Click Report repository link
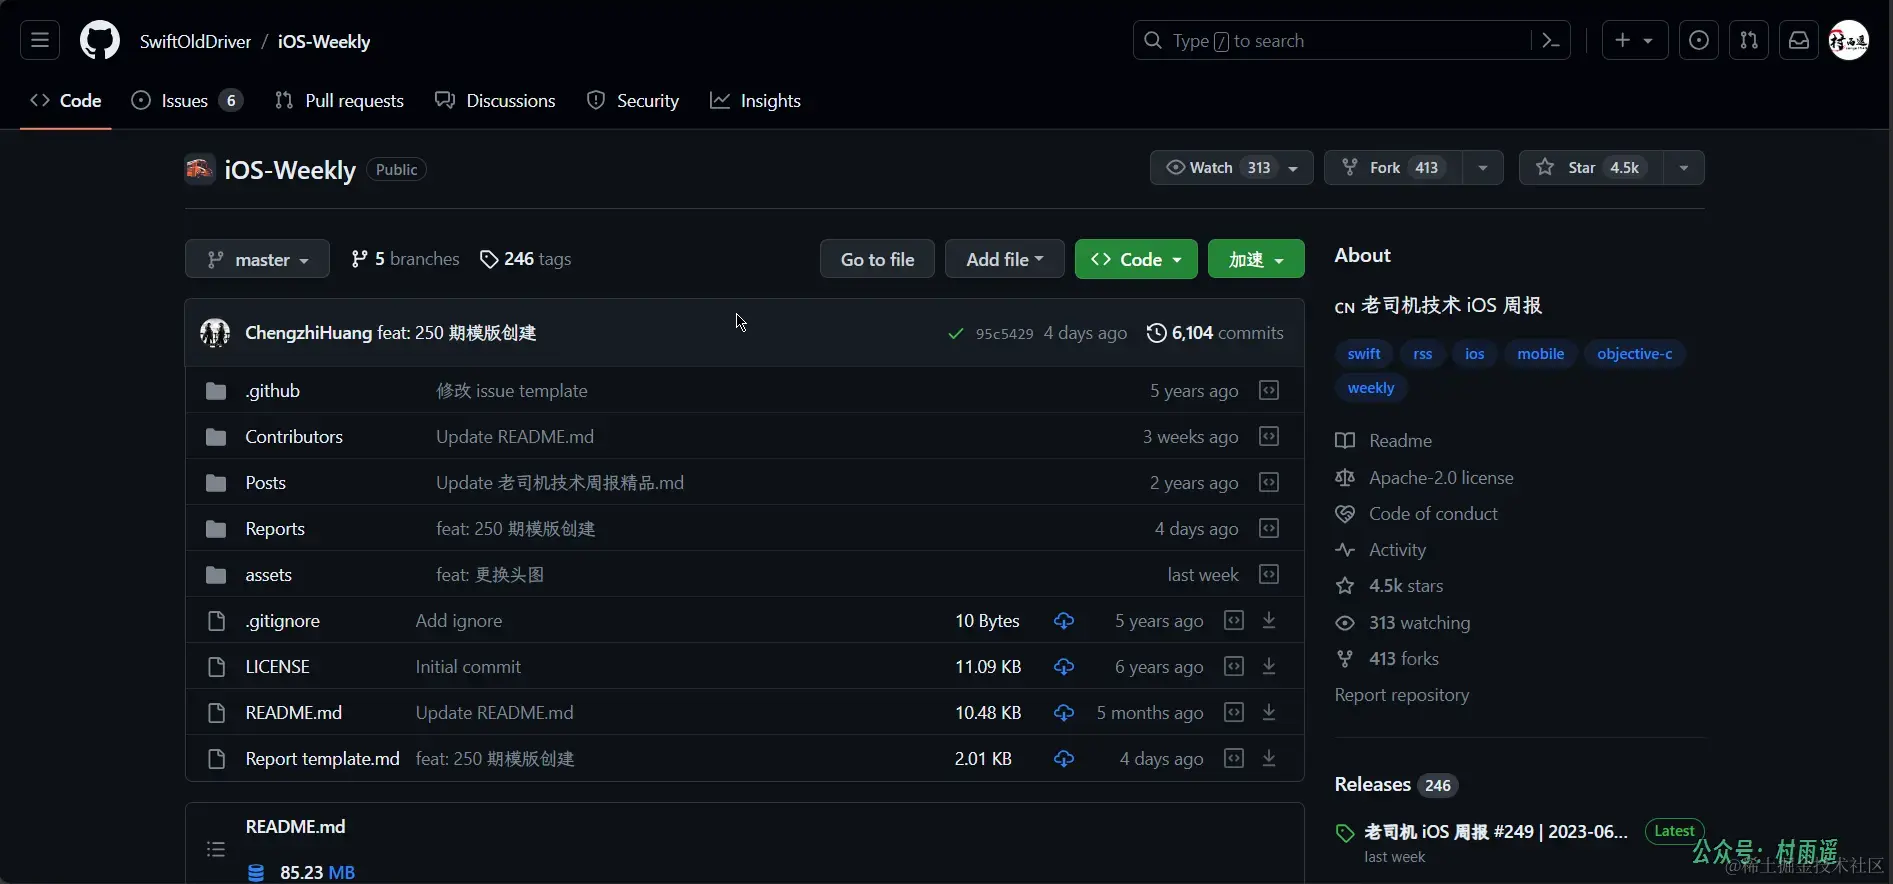This screenshot has height=884, width=1893. click(x=1402, y=695)
